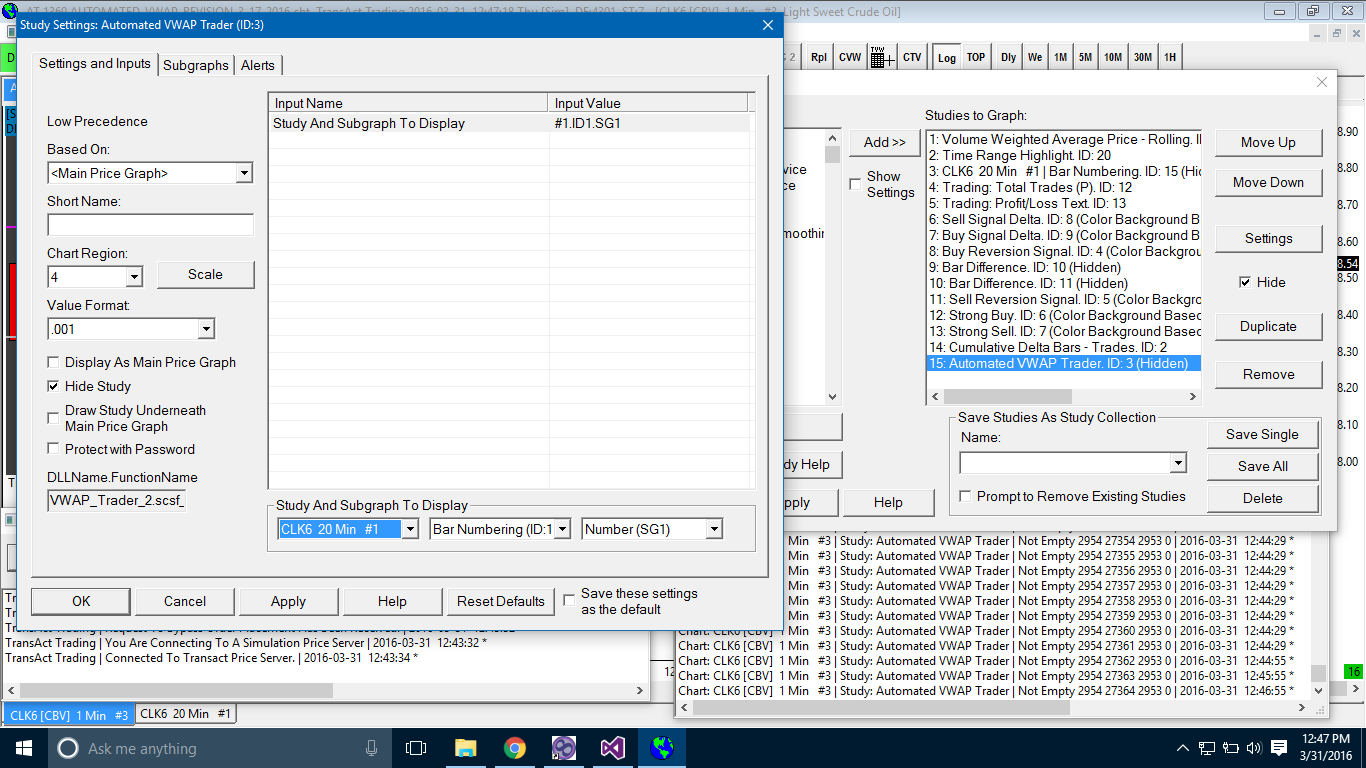Viewport: 1366px width, 768px height.
Task: Click the CTV toolbar button
Action: [912, 57]
